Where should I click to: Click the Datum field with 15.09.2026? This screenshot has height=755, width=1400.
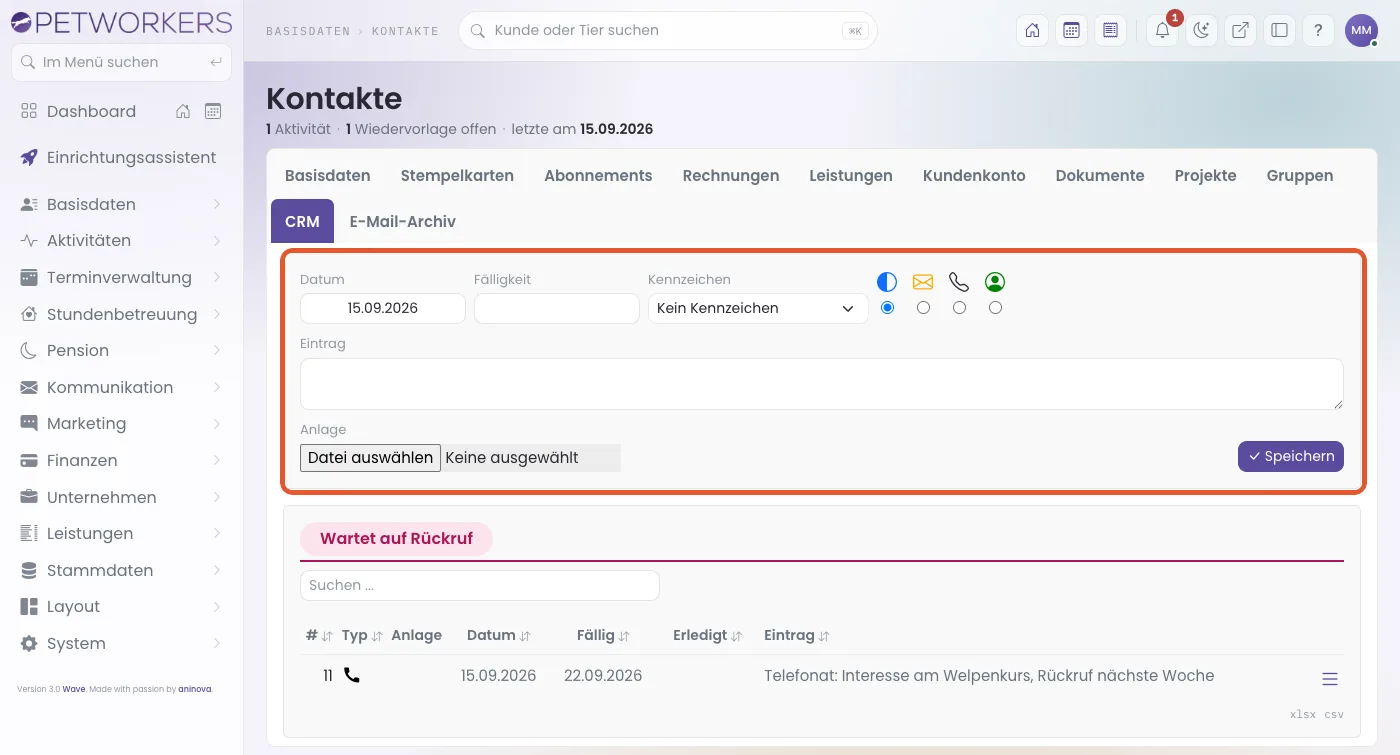(383, 308)
